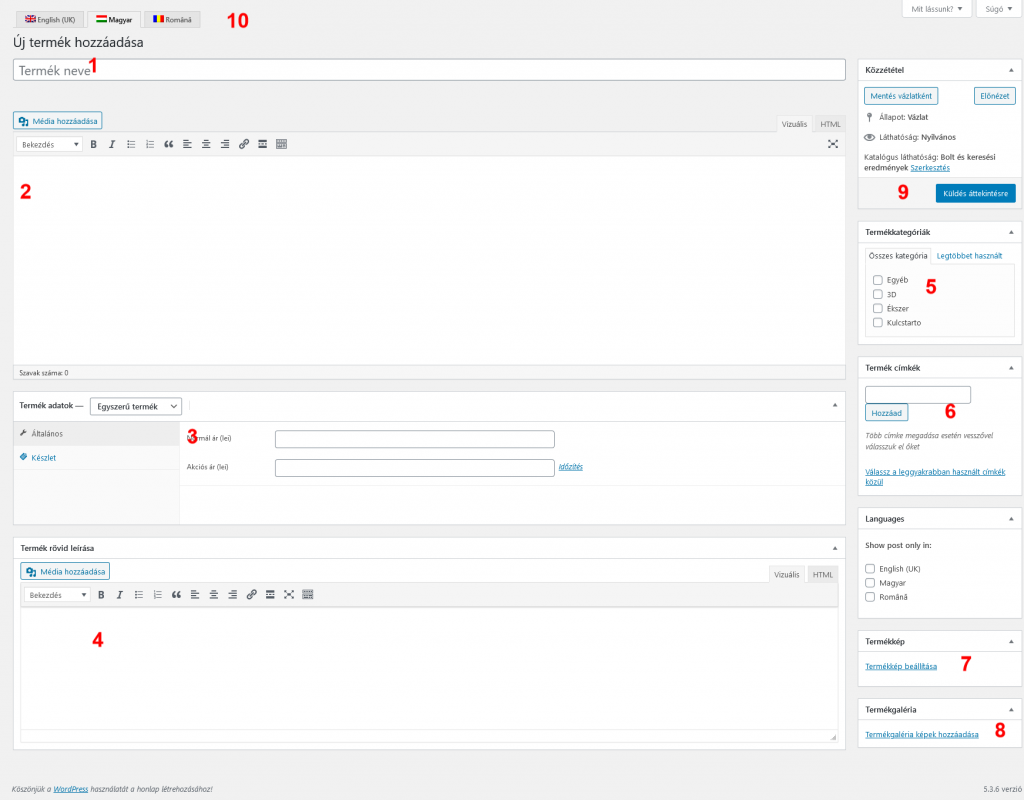Apply italic in main editor toolbar
This screenshot has height=800, width=1024.
(112, 144)
